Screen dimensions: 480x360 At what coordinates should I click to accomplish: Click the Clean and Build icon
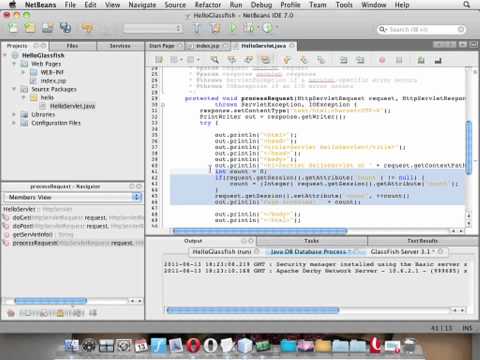[215, 28]
